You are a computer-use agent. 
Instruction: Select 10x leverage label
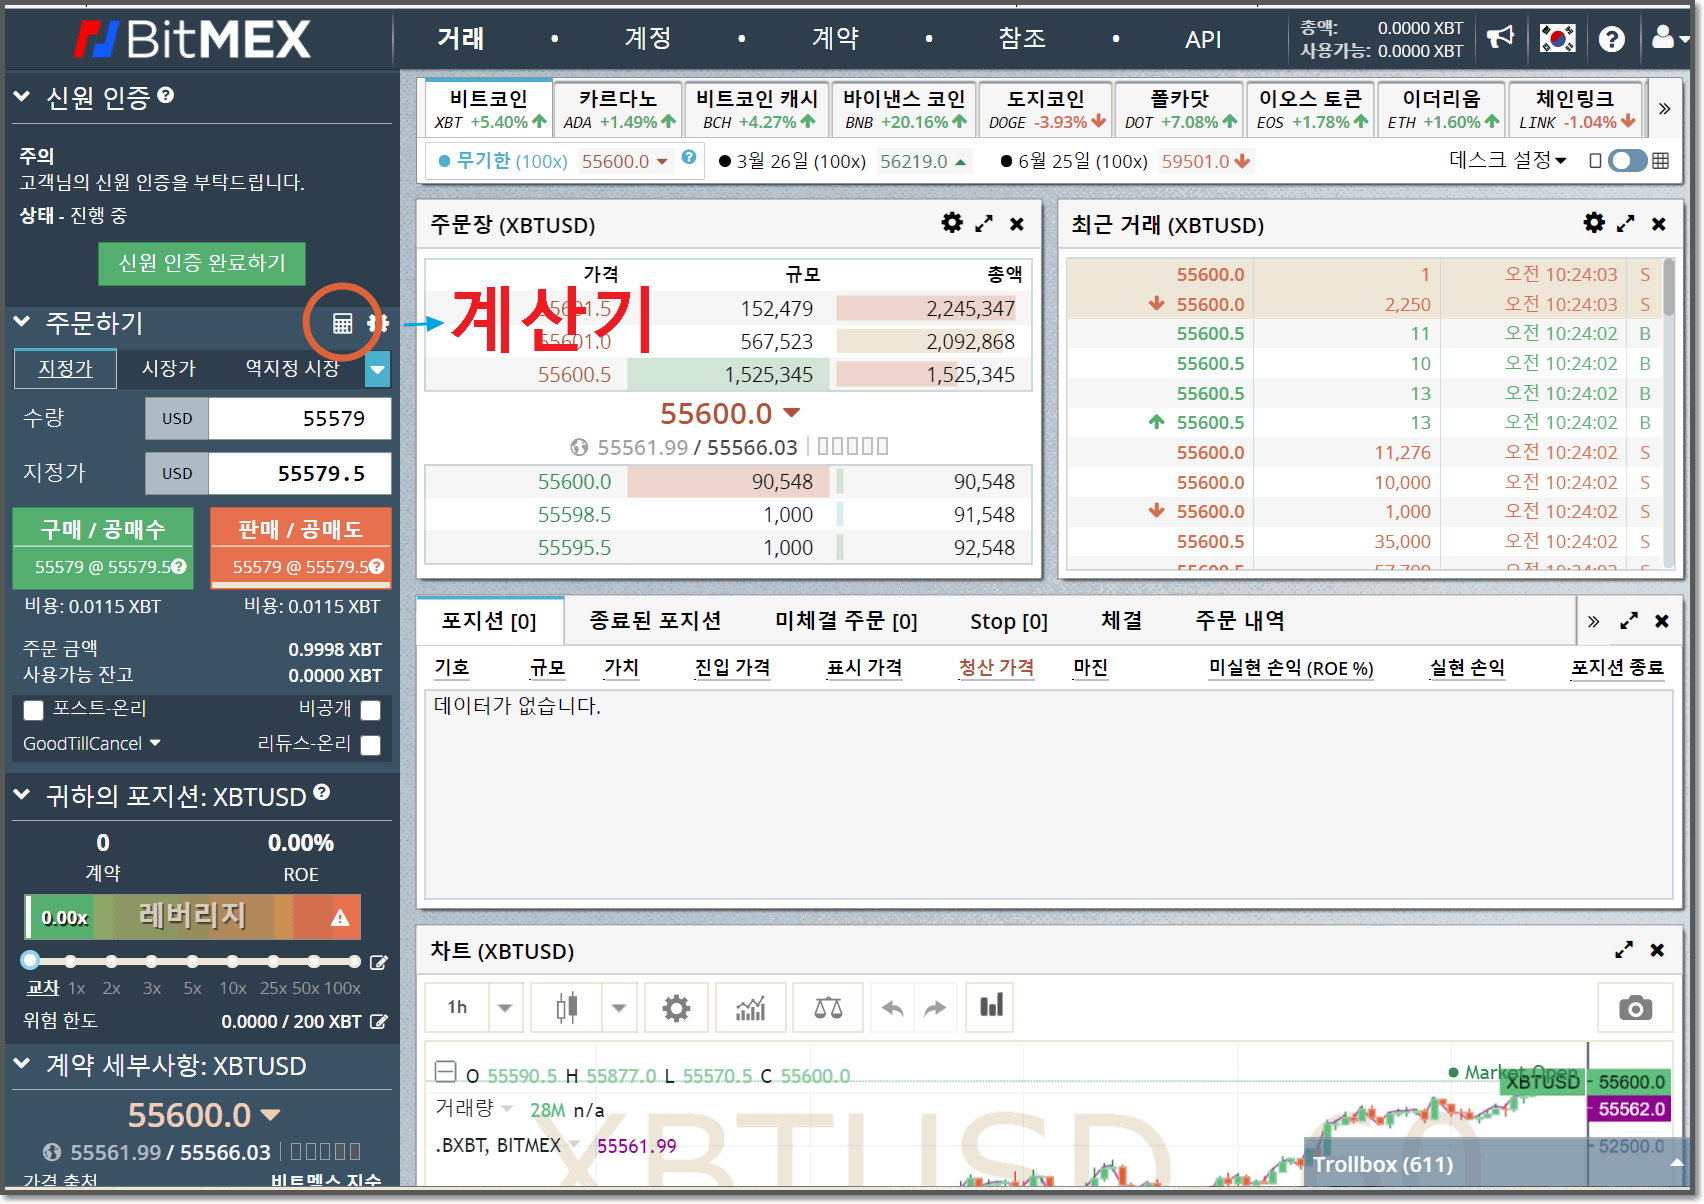tap(233, 988)
